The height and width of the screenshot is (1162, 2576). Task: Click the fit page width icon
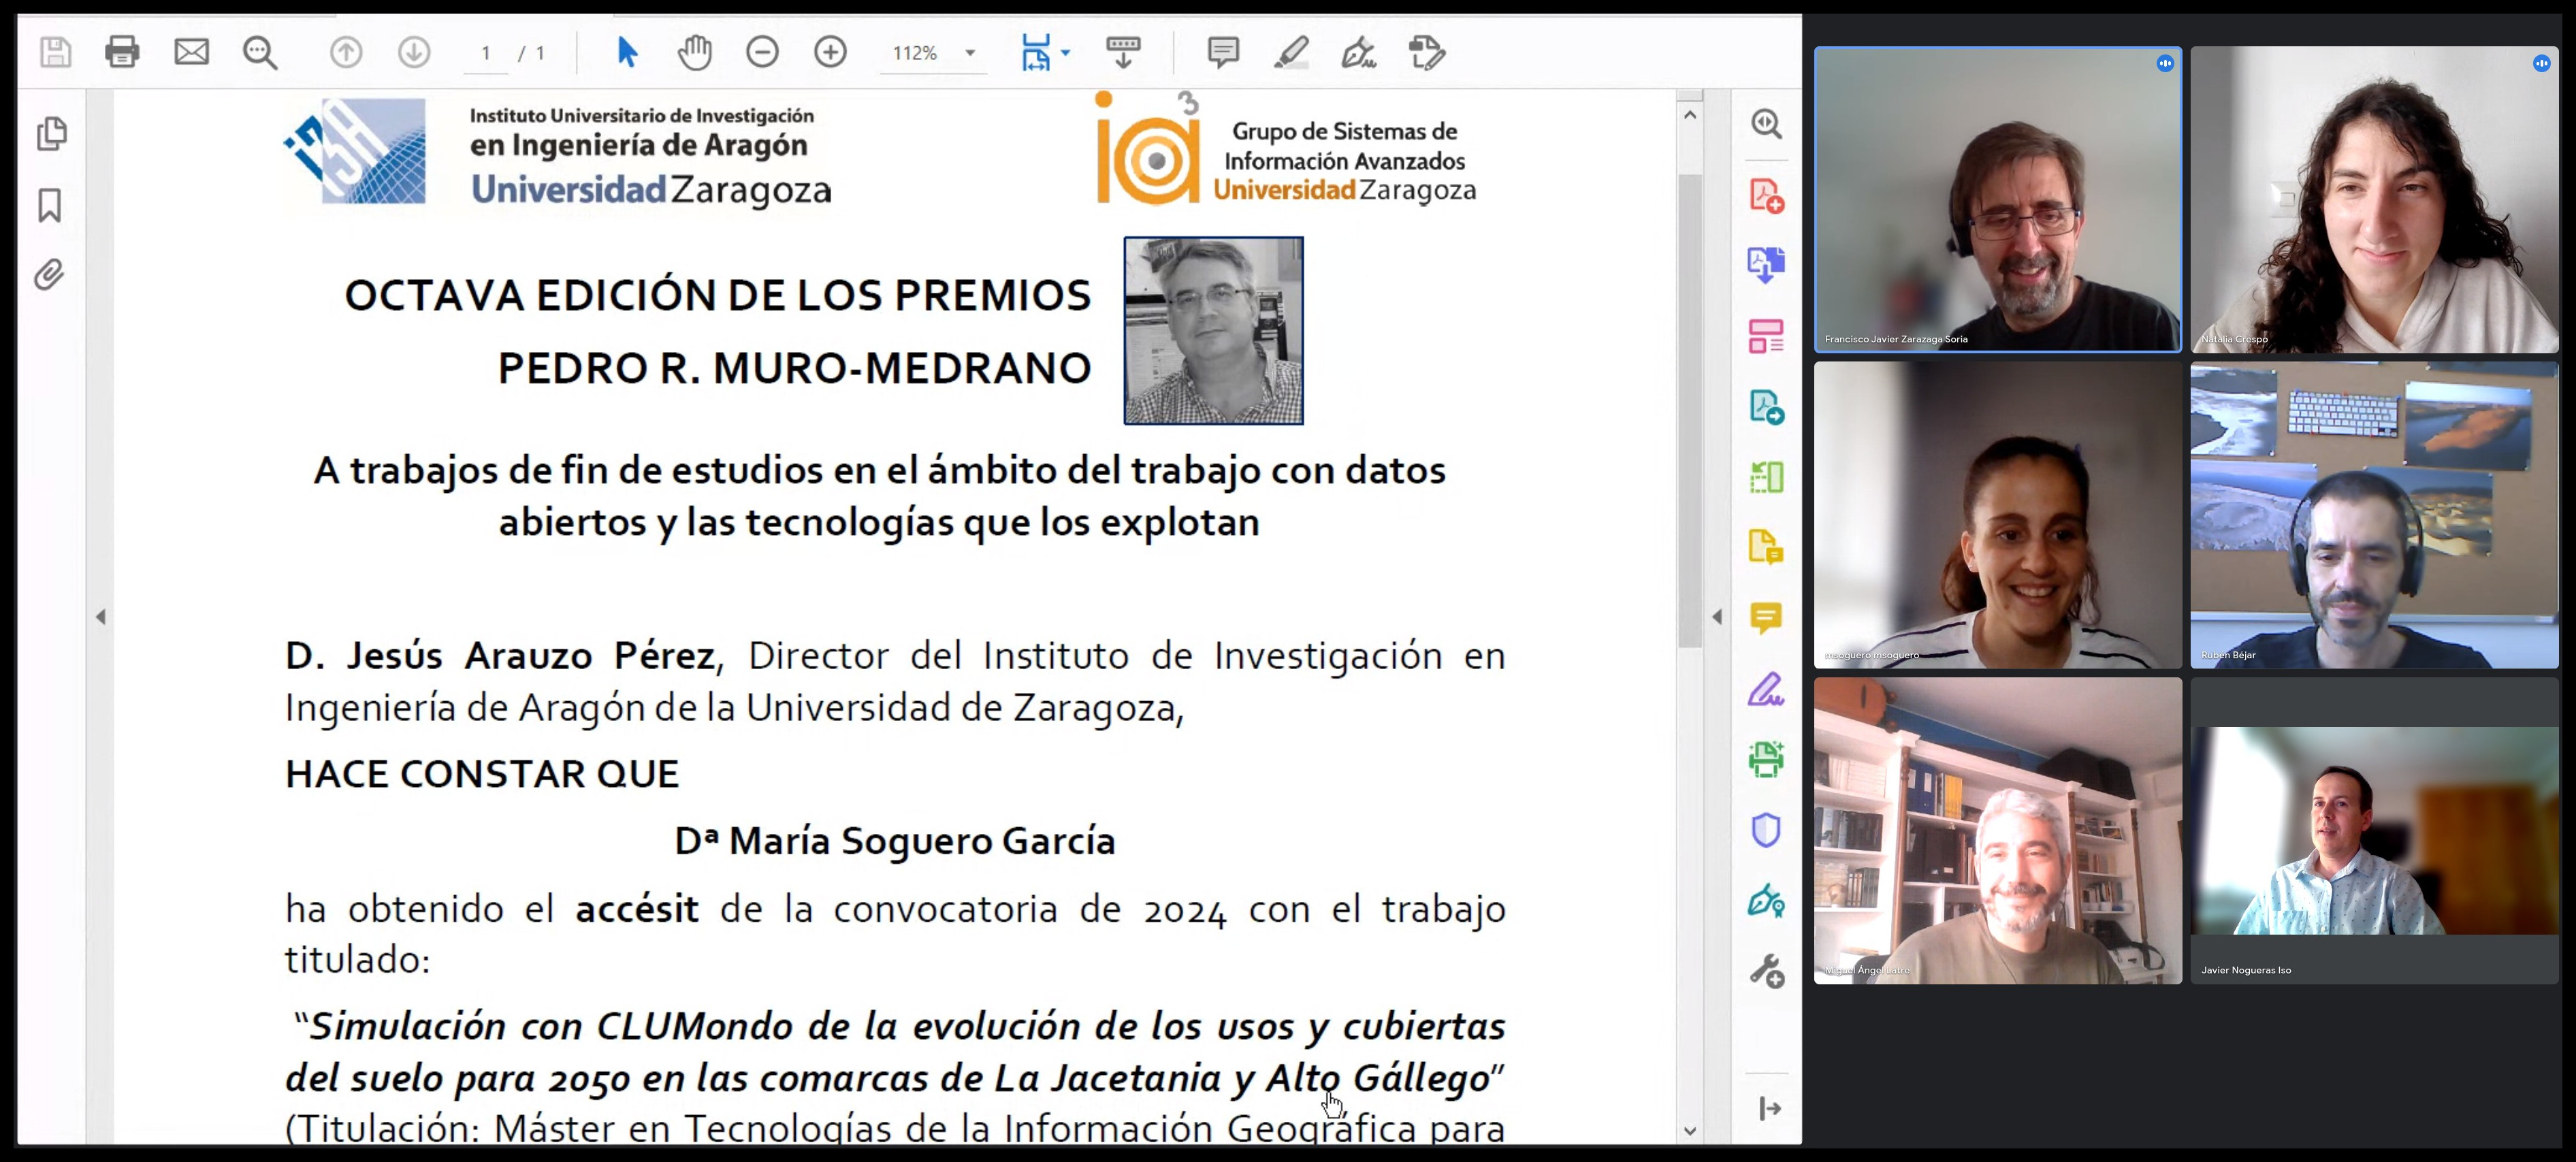coord(1036,52)
